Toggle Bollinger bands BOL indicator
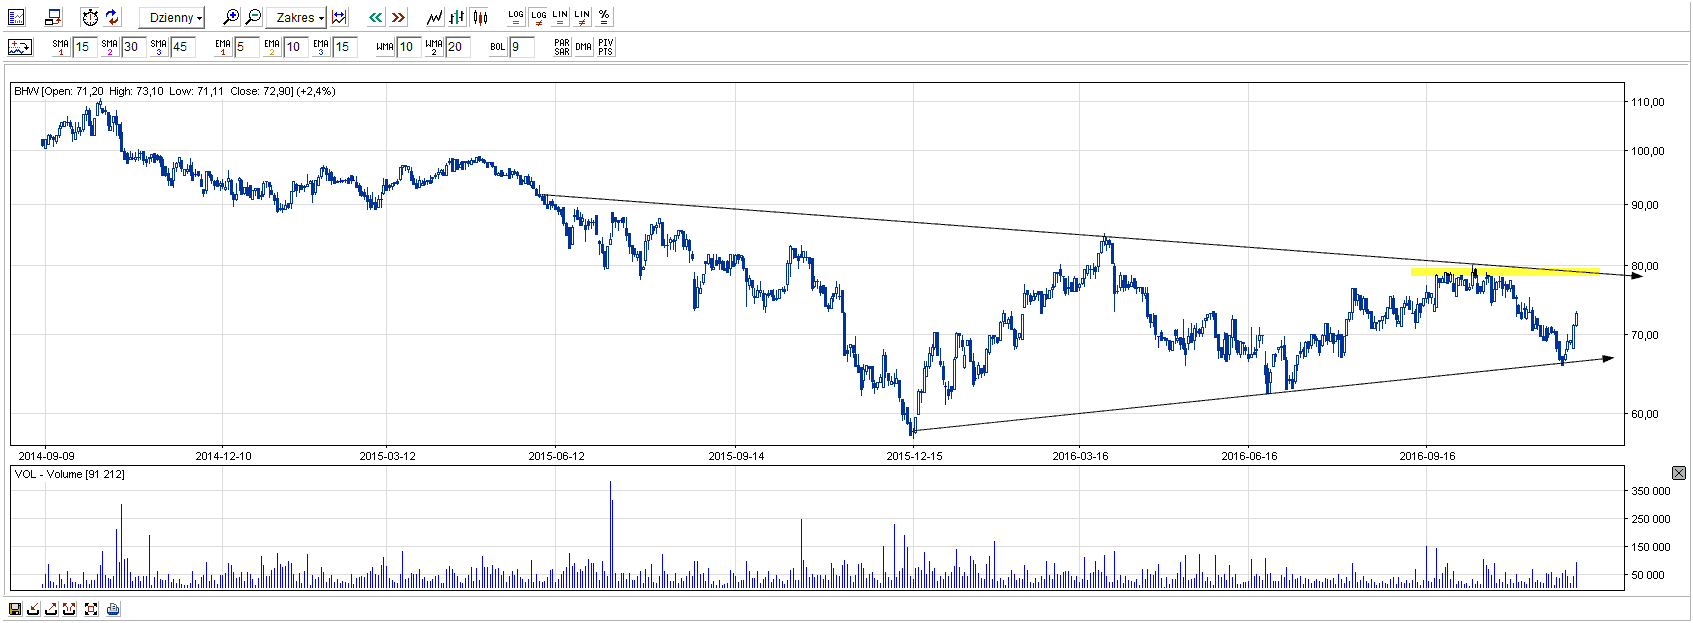Screen dimensions: 1693x623 pos(498,47)
